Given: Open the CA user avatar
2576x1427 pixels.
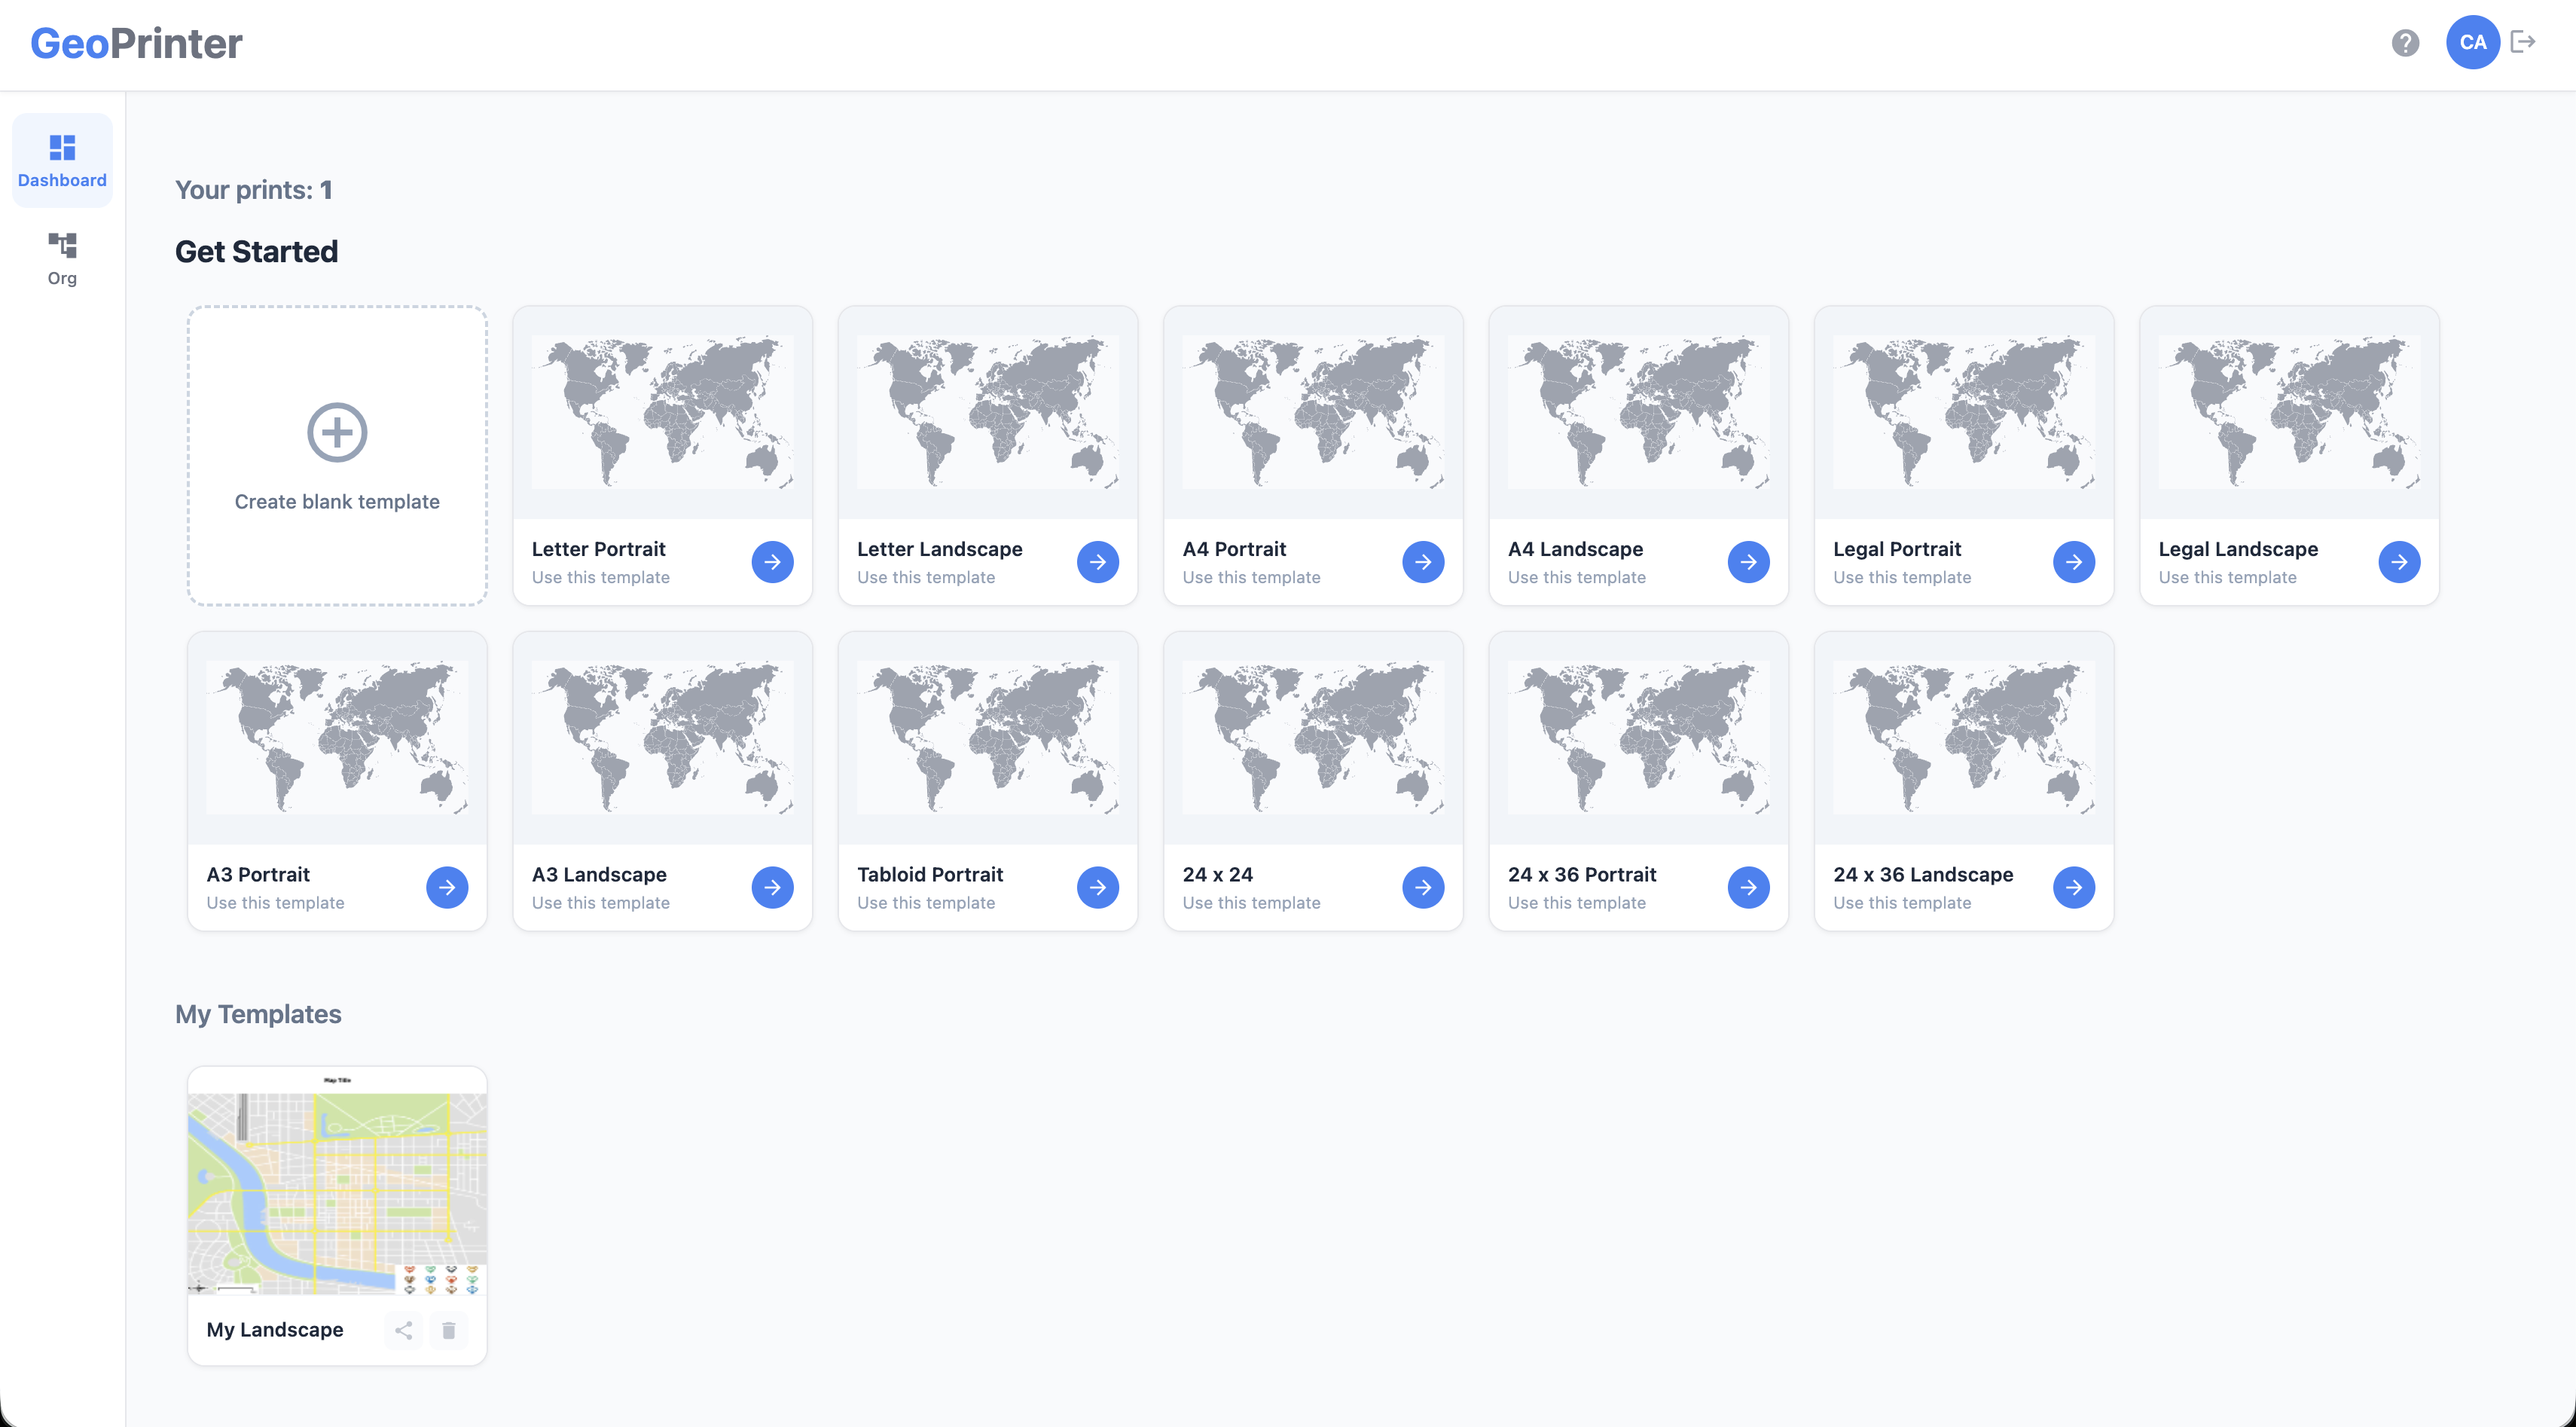Looking at the screenshot, I should point(2472,43).
